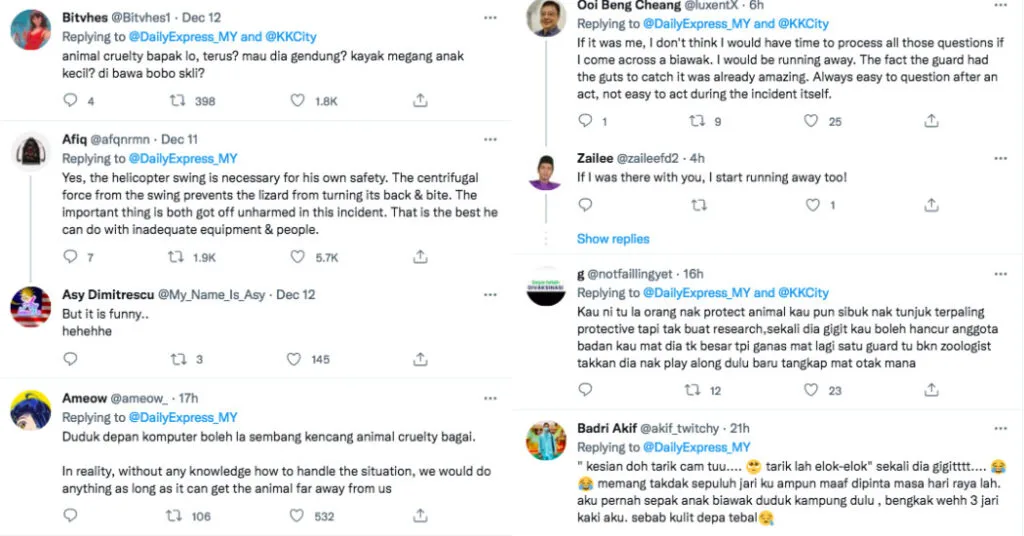
Task: Like Zailee's running away tweet
Action: 812,205
